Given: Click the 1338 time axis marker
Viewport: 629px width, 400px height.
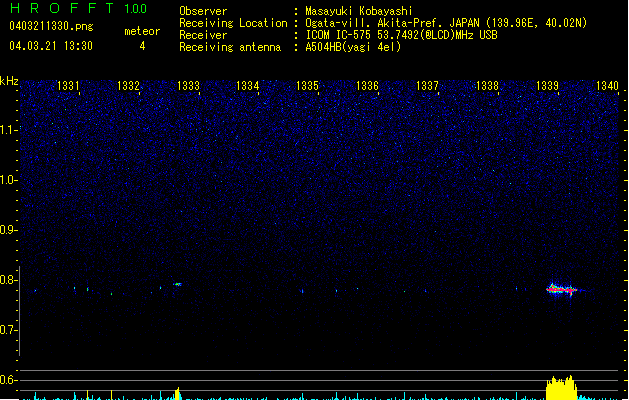Looking at the screenshot, I should 487,86.
